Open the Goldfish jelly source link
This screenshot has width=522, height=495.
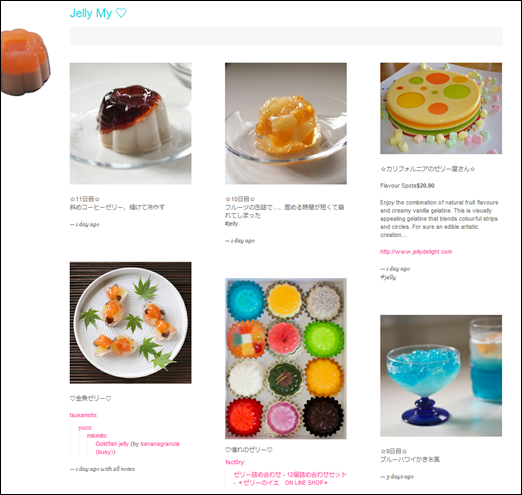click(112, 444)
